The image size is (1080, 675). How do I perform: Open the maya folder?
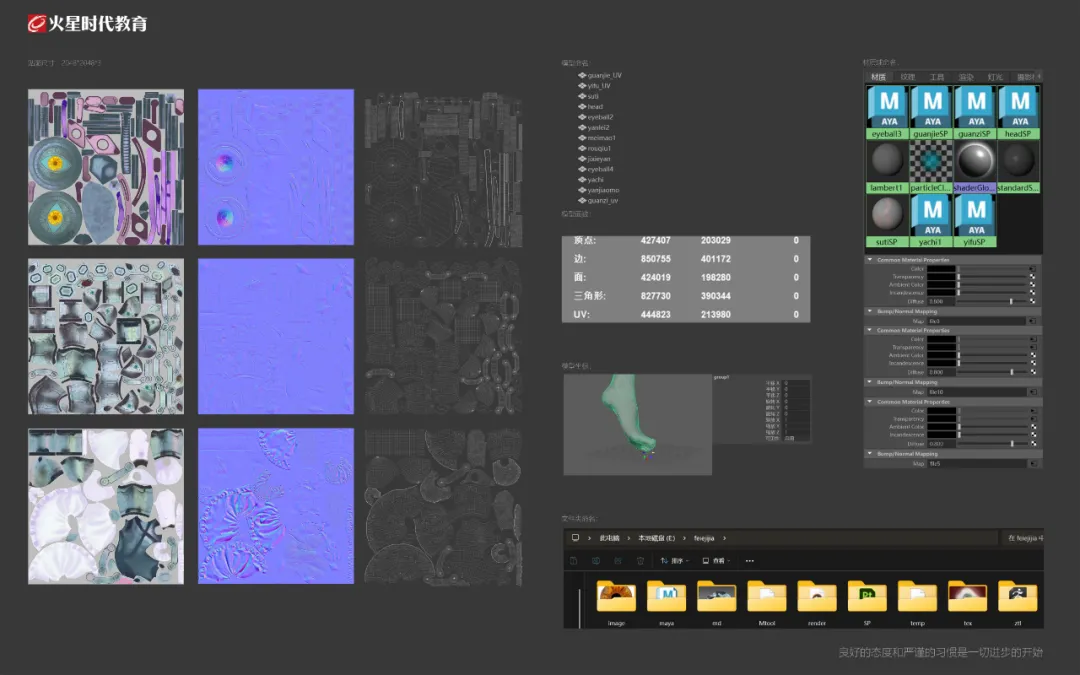coord(666,597)
